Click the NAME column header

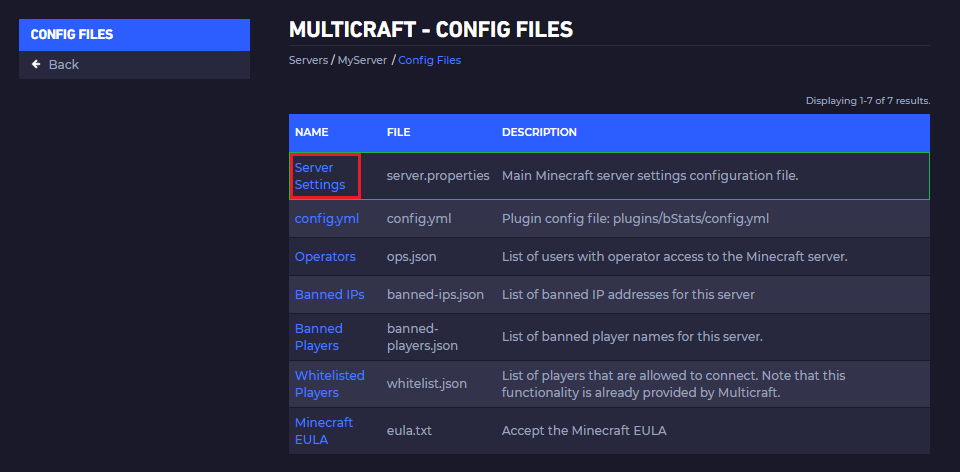(312, 132)
